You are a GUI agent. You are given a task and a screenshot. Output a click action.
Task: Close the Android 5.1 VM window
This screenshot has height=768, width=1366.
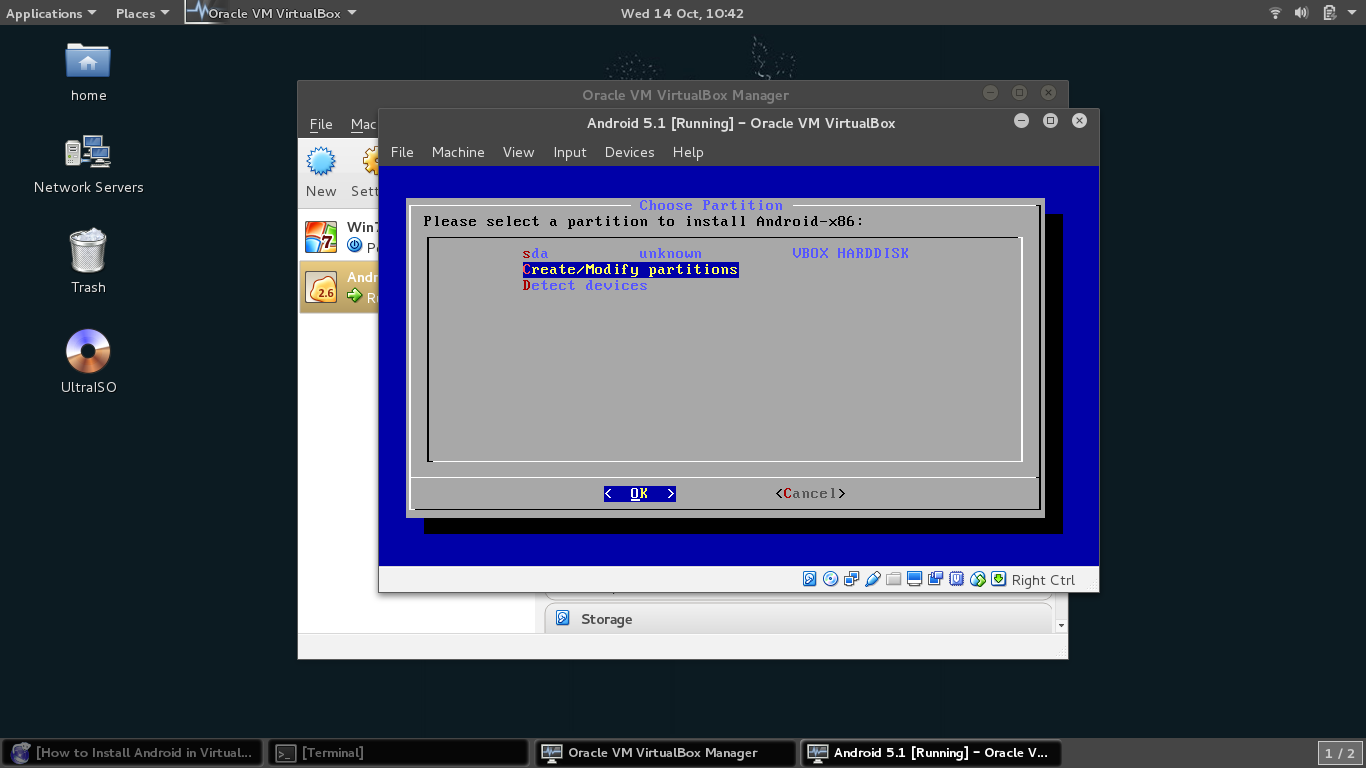click(1079, 120)
